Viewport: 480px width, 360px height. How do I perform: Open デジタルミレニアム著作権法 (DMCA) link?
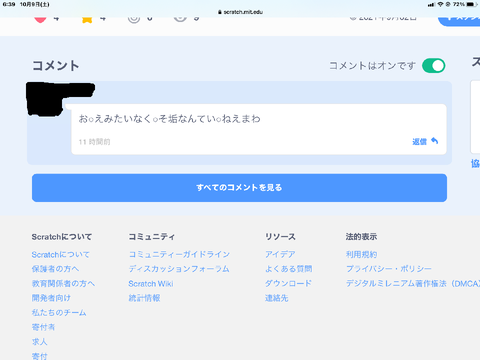(413, 284)
